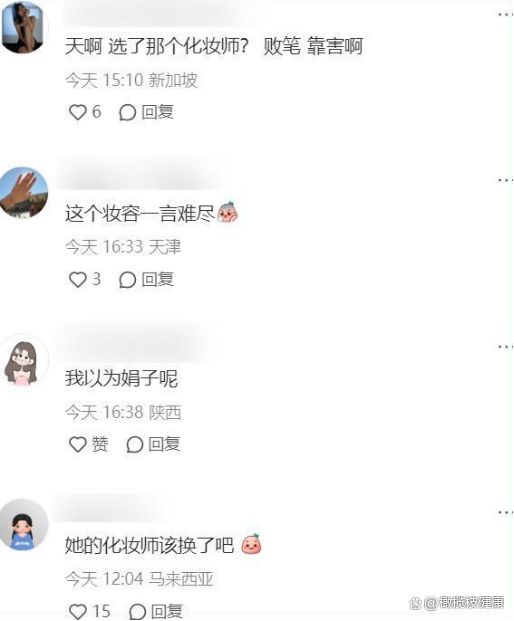This screenshot has width=514, height=621.
Task: Like the comment posted from 新加坡
Action: point(78,112)
